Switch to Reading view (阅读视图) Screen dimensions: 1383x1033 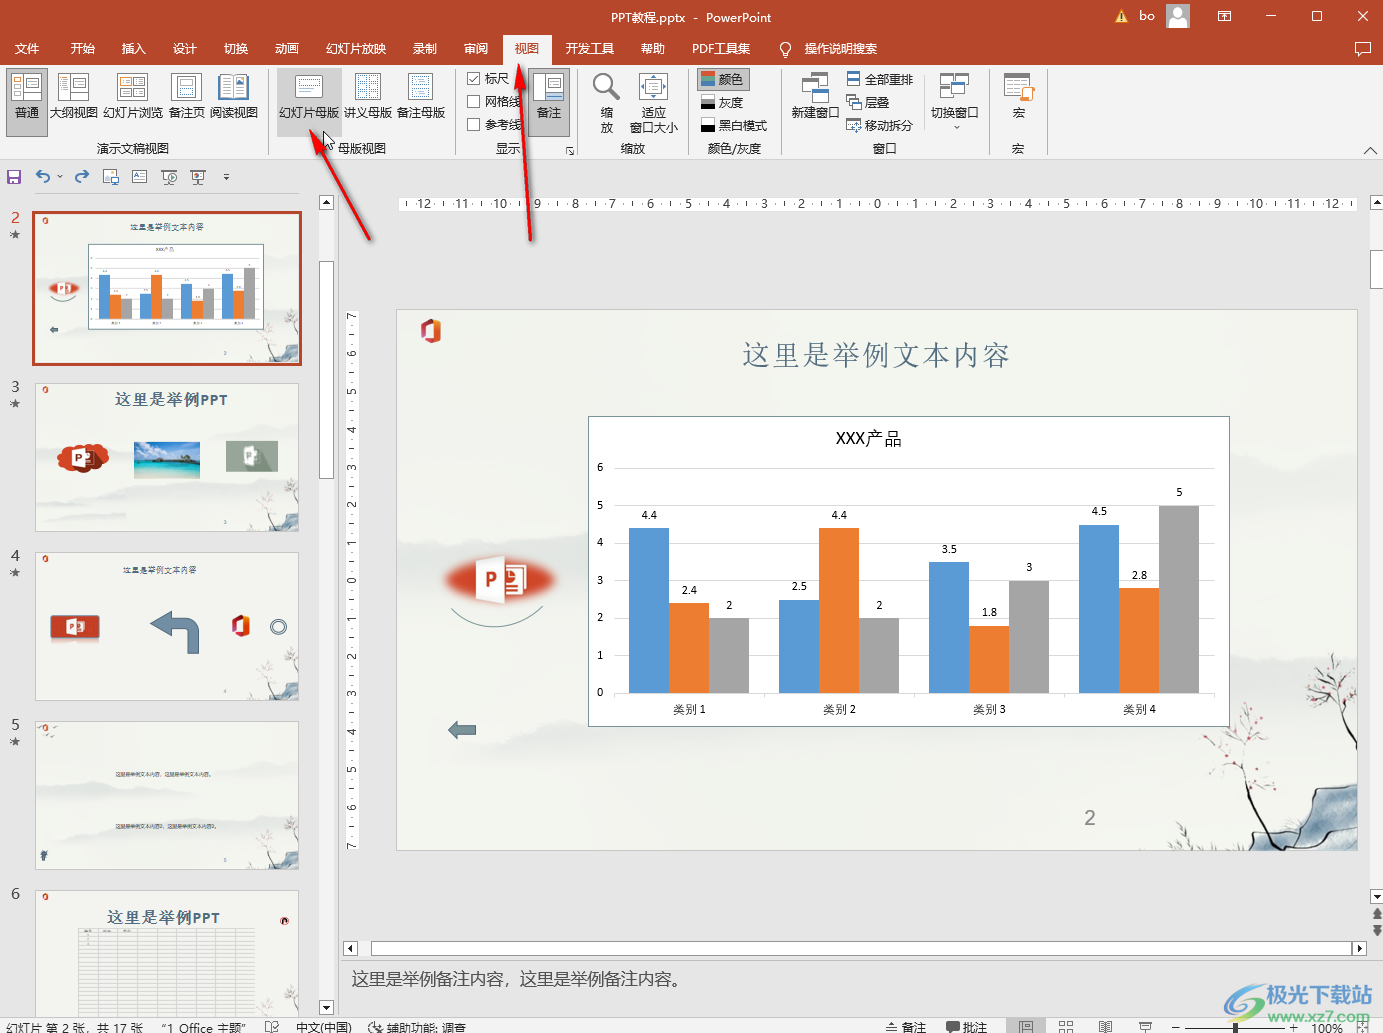point(234,97)
